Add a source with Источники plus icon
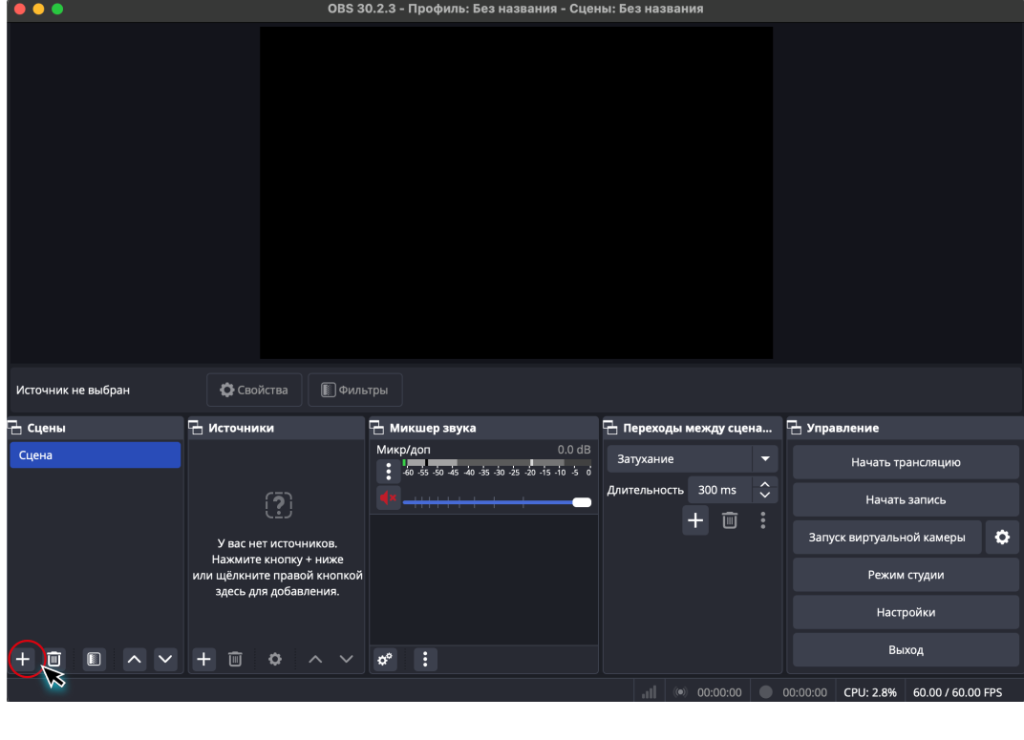 204,659
